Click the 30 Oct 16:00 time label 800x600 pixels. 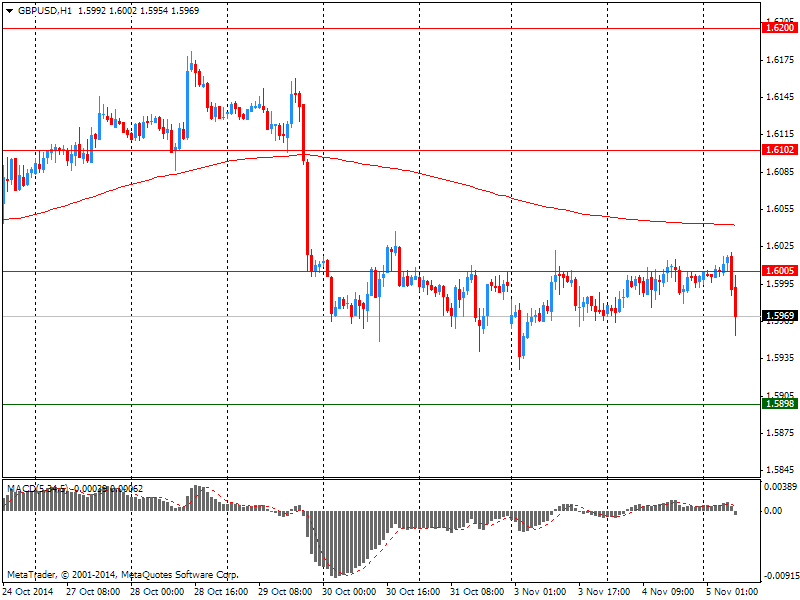pos(413,591)
